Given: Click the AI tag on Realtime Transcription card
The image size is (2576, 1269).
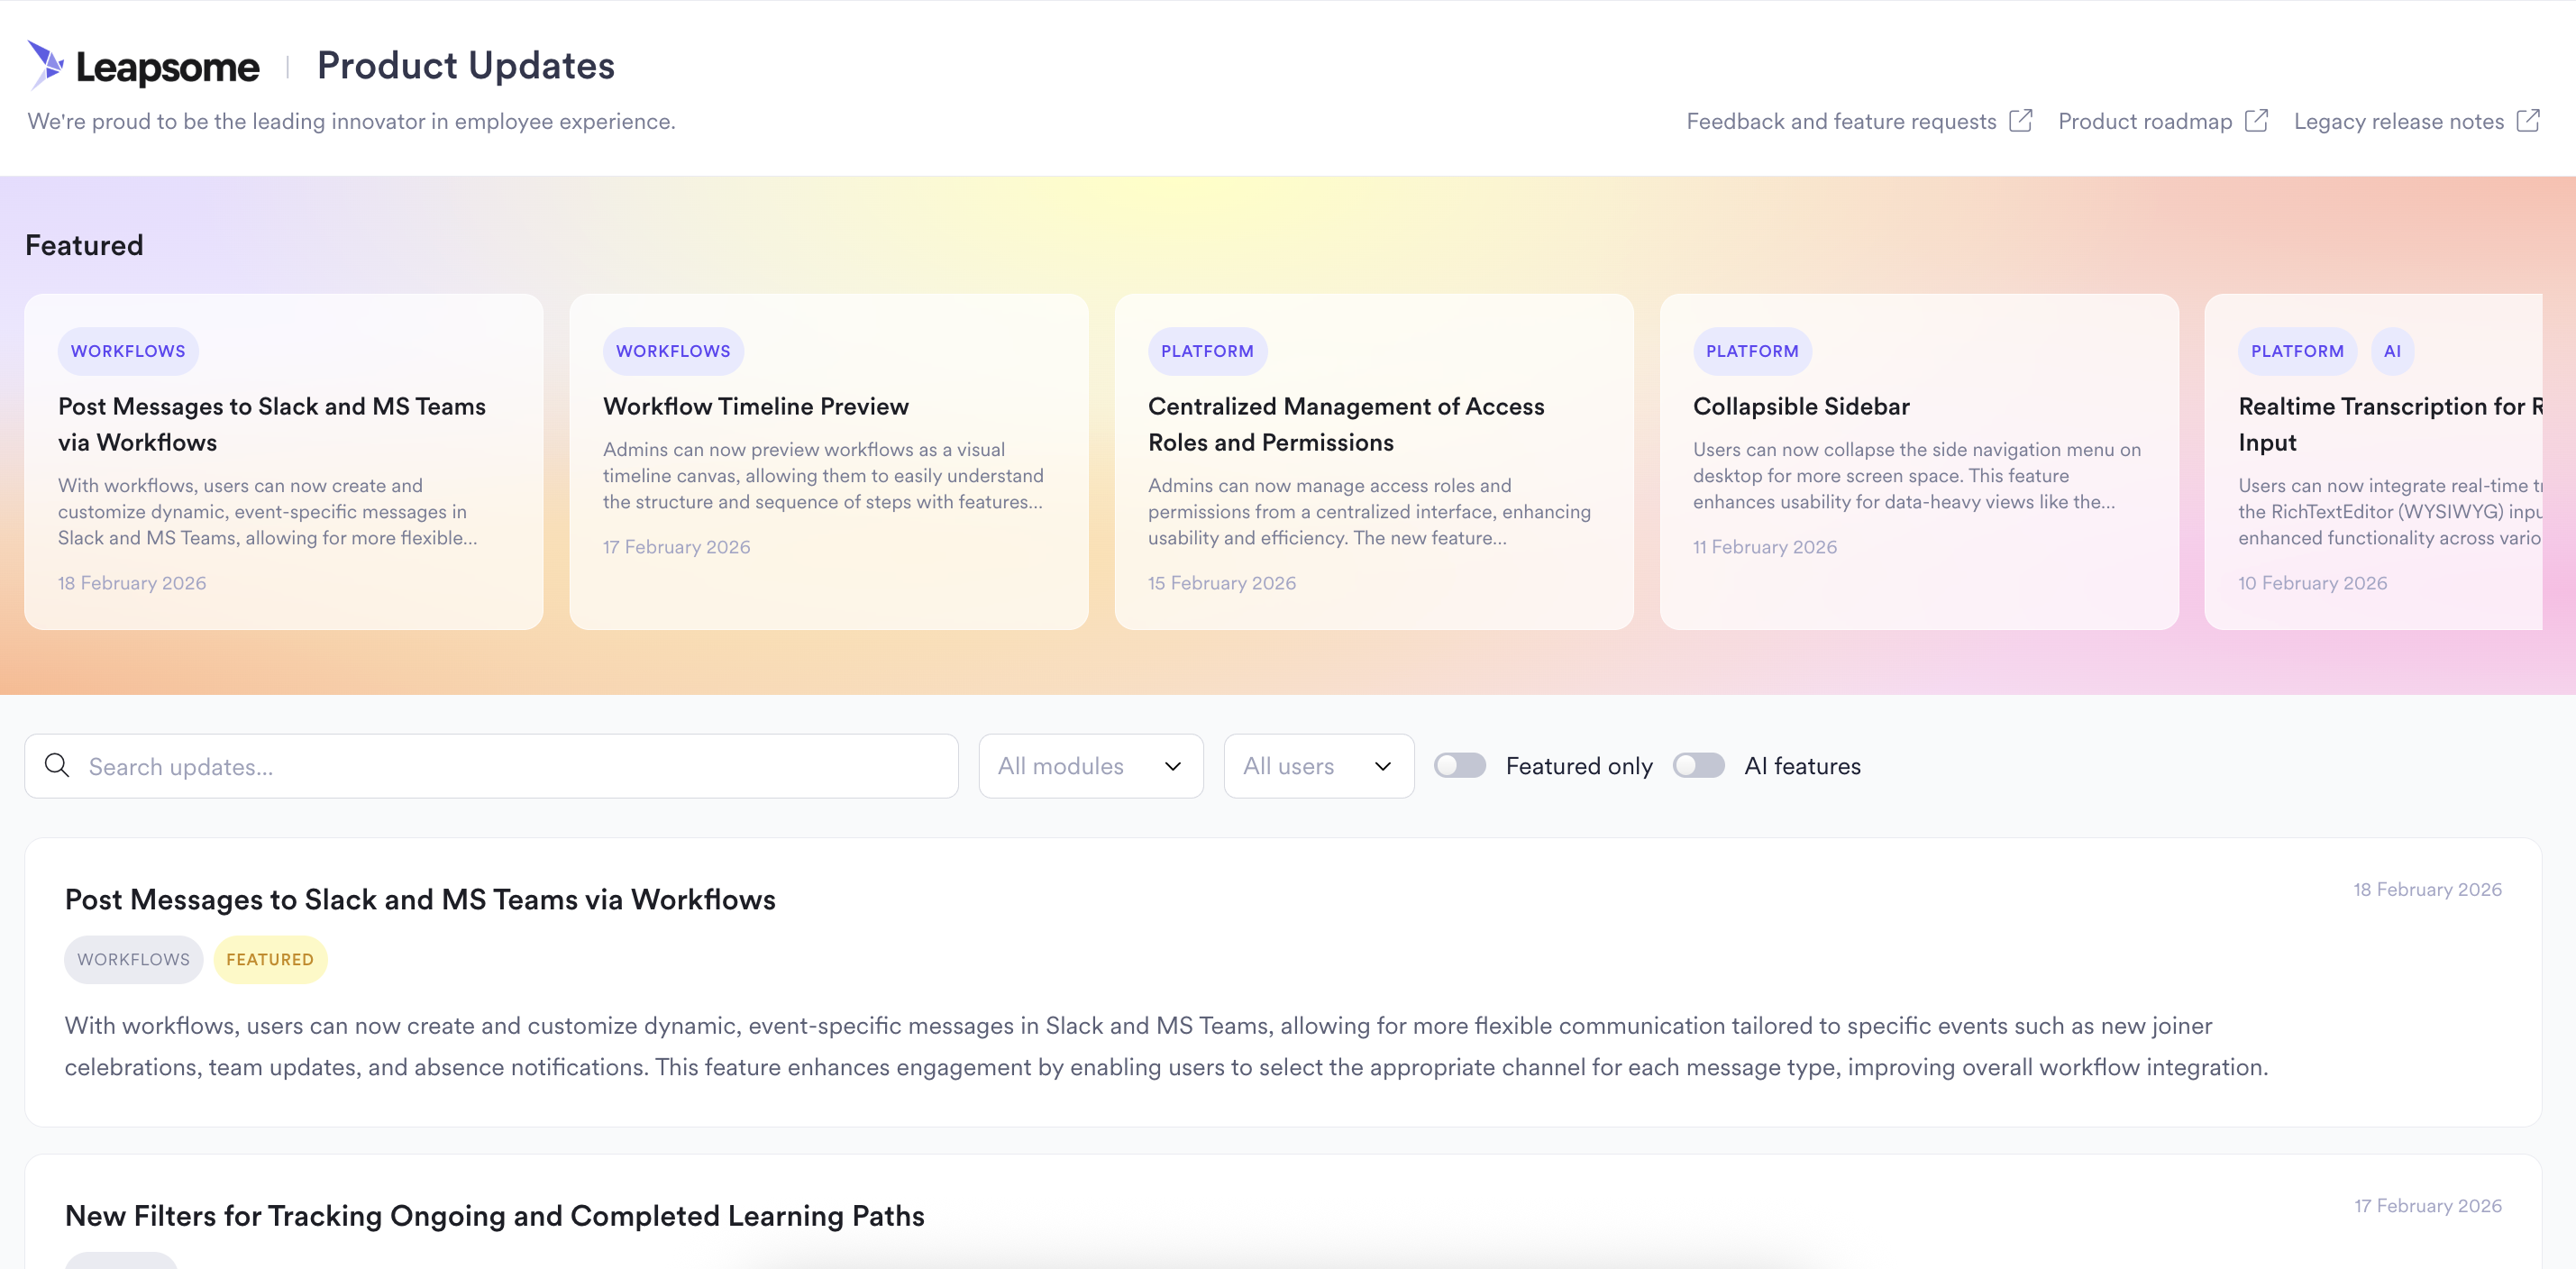Looking at the screenshot, I should tap(2392, 351).
